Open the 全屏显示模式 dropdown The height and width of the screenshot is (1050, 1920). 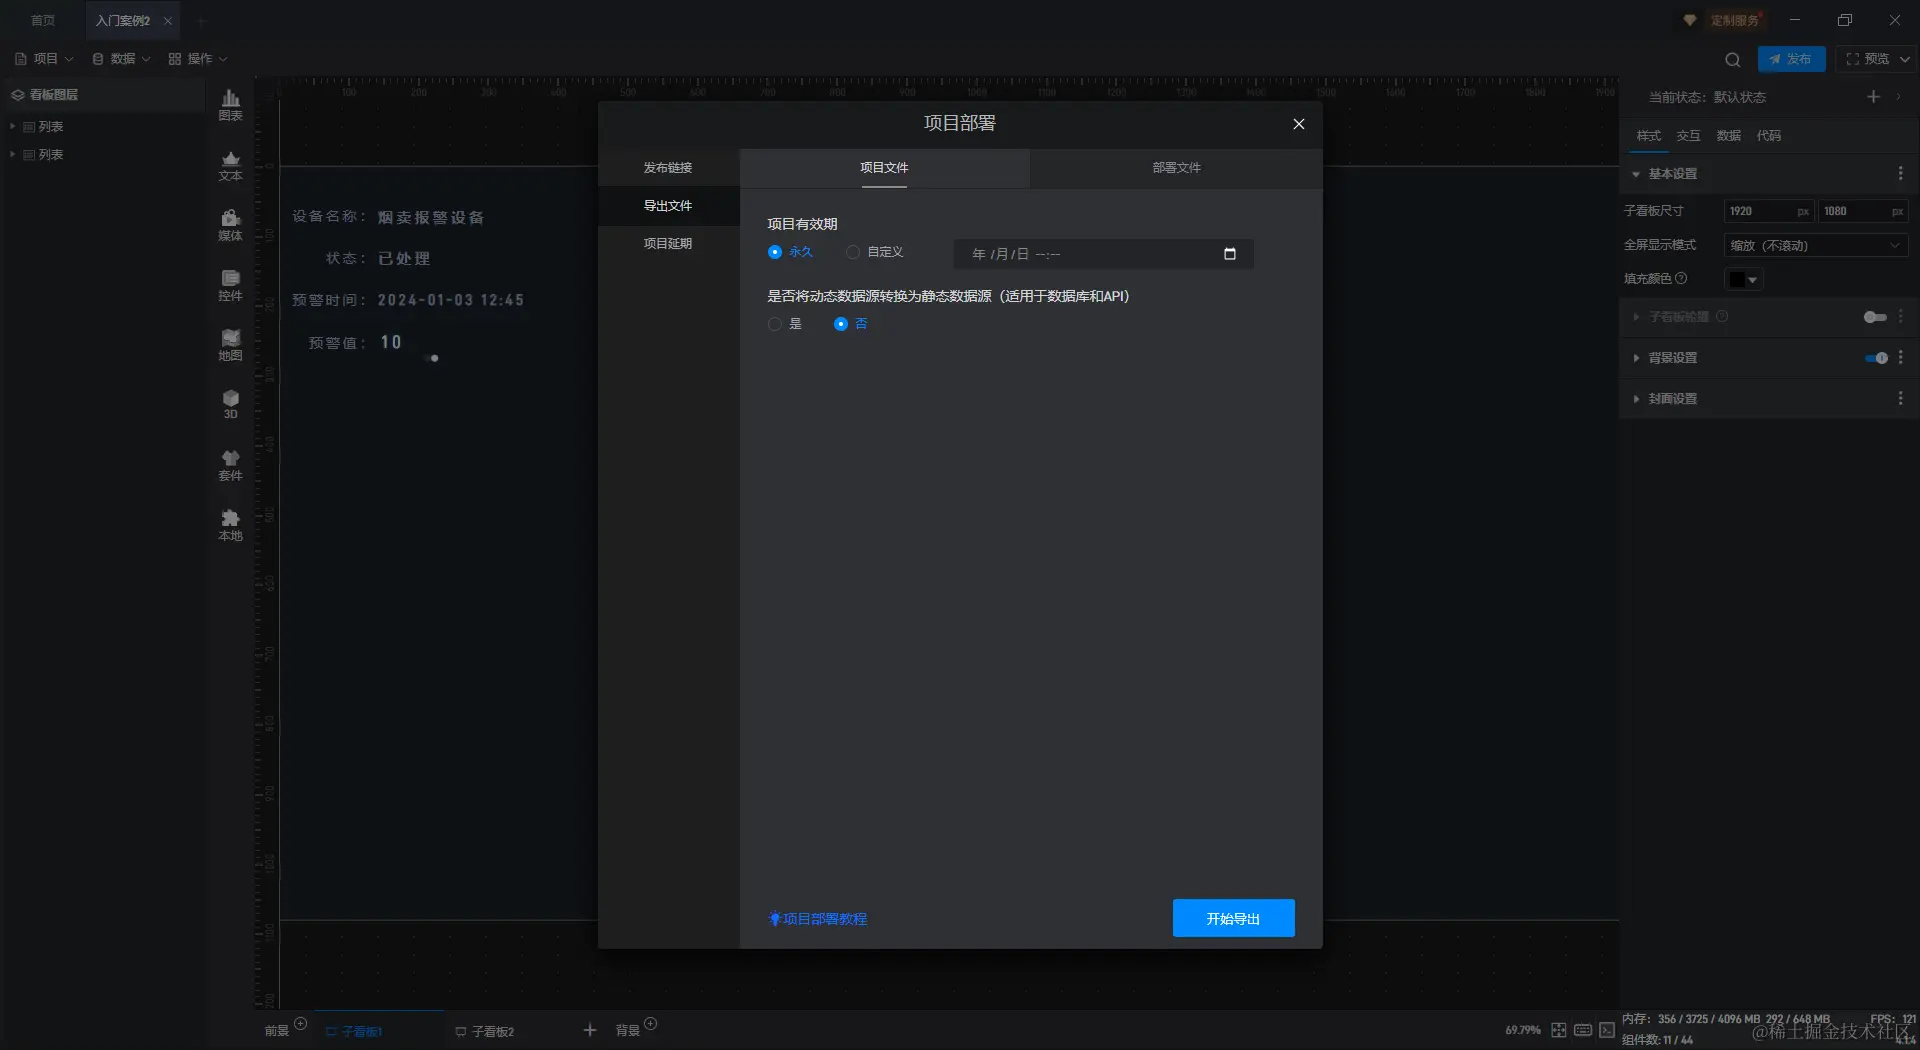pyautogui.click(x=1816, y=246)
